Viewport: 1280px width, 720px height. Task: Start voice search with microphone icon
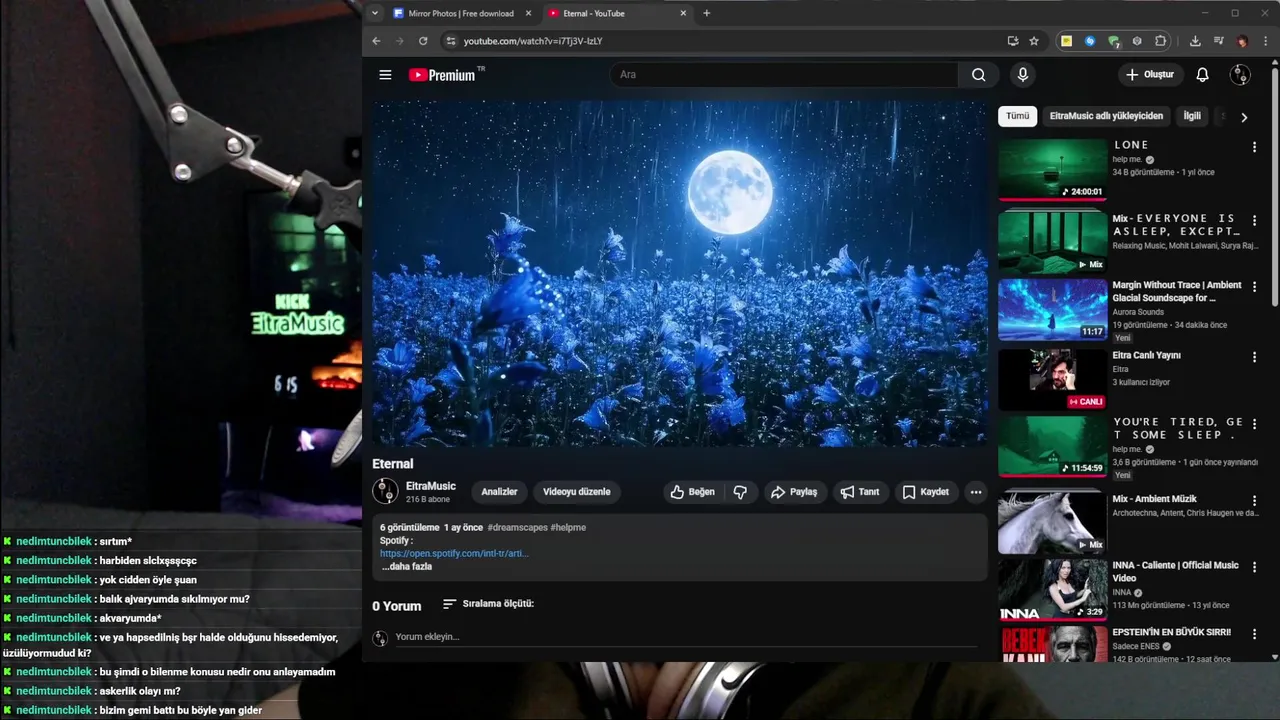(x=1022, y=75)
